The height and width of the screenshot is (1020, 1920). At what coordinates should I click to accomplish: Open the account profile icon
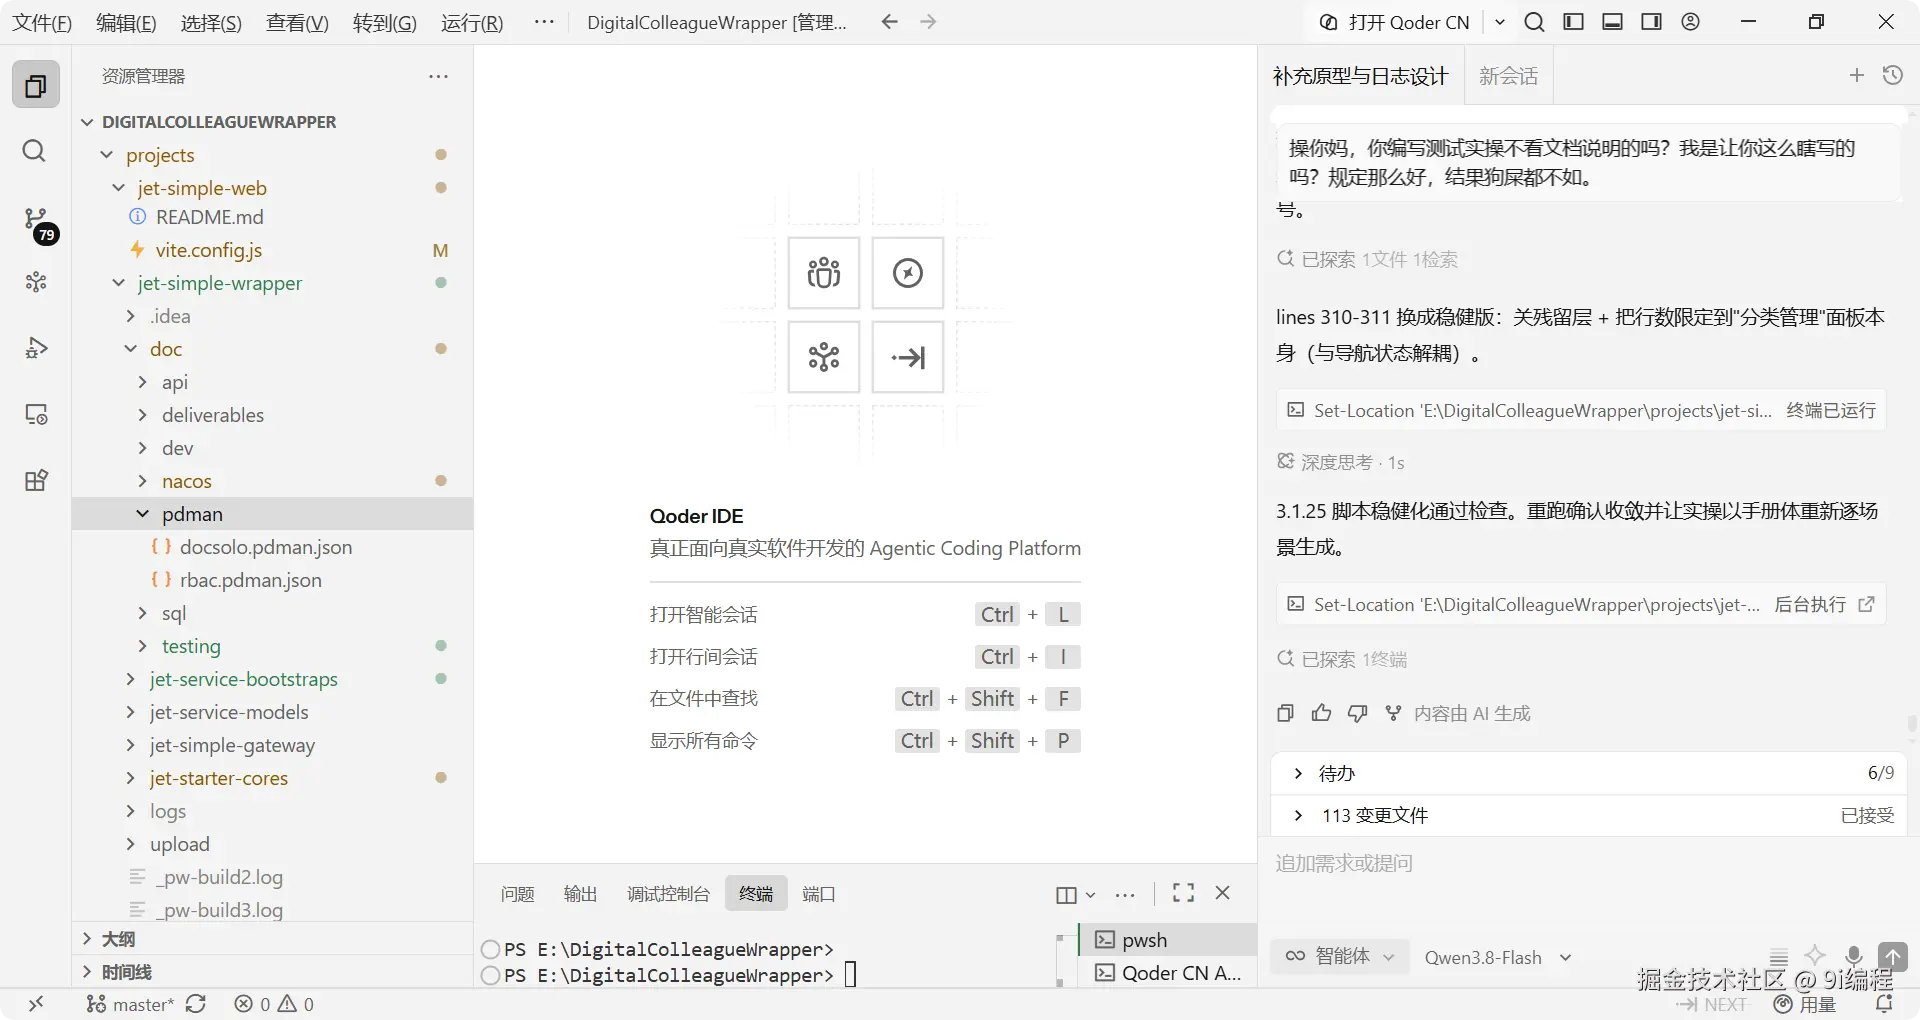(x=1690, y=22)
